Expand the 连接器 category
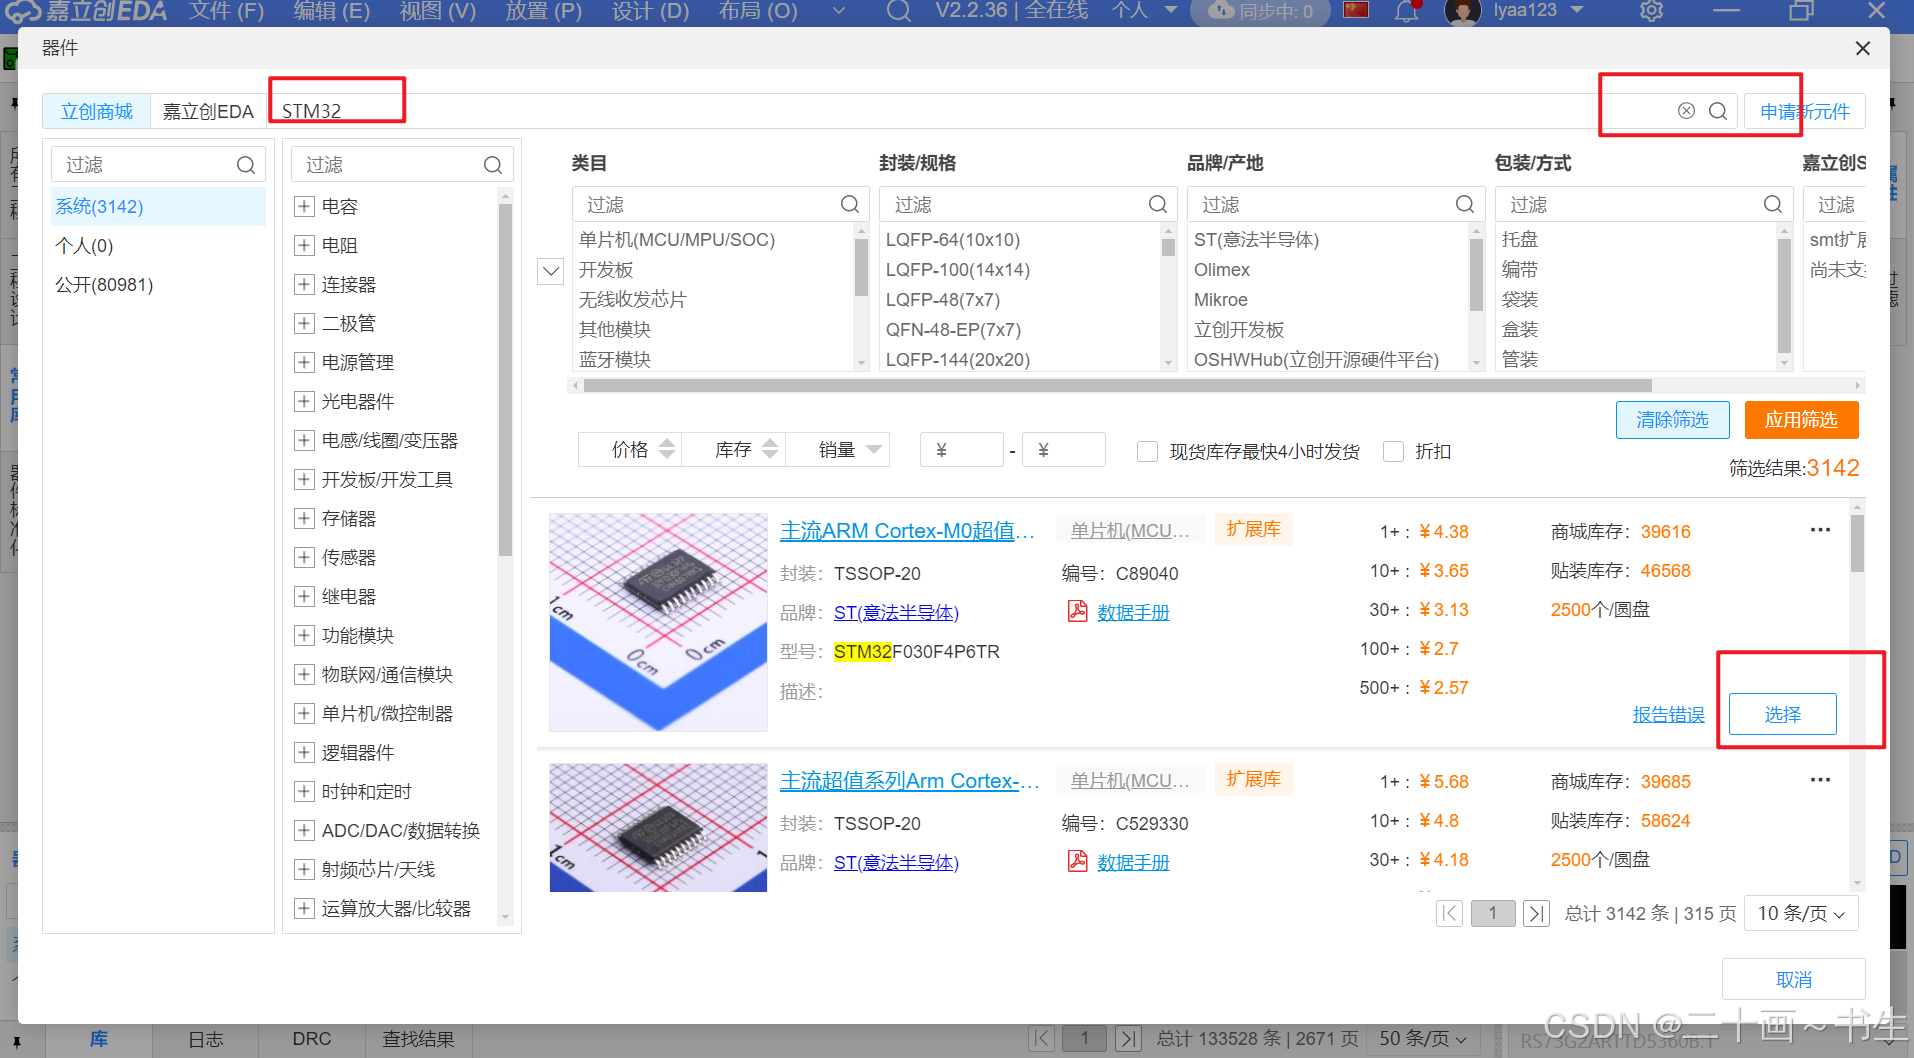This screenshot has height=1058, width=1914. coord(304,284)
